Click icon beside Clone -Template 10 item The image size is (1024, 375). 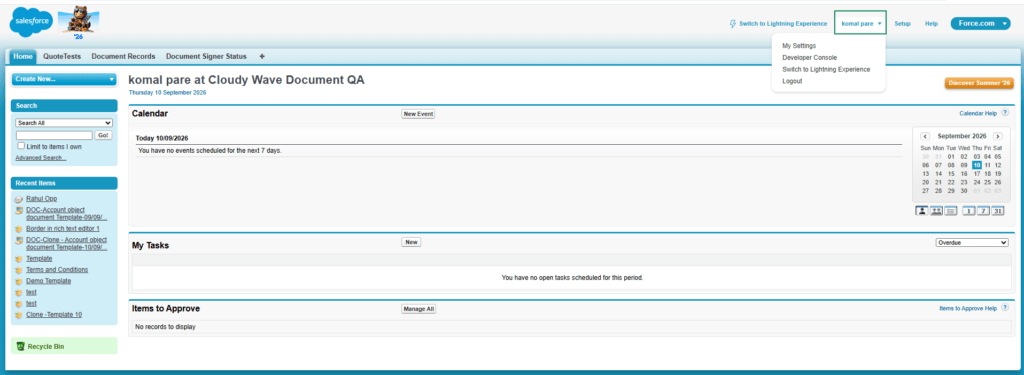[x=18, y=315]
